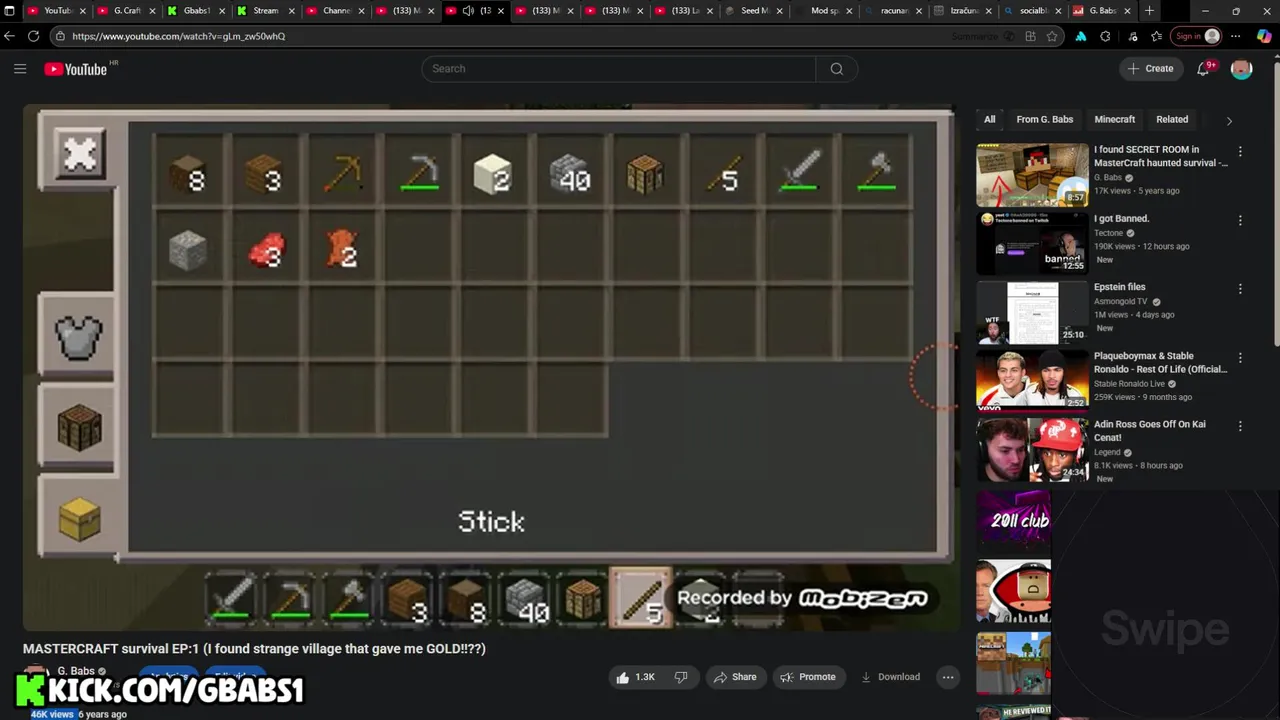Show more category chips with the arrow
Screen dimensions: 1280x720
[x=1229, y=120]
